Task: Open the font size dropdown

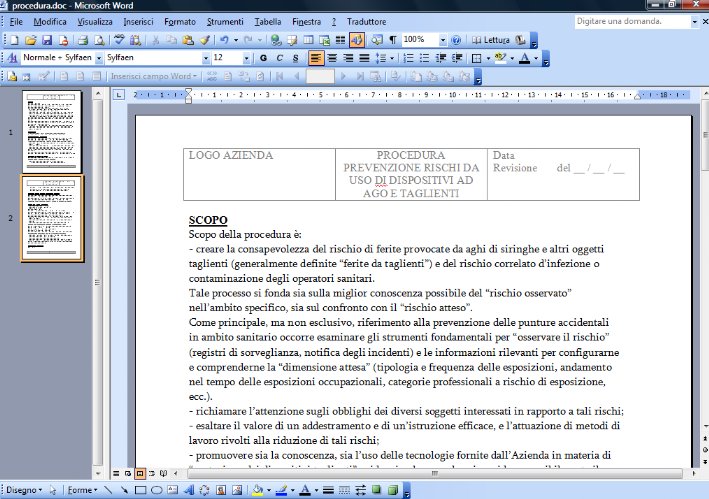Action: pos(247,58)
